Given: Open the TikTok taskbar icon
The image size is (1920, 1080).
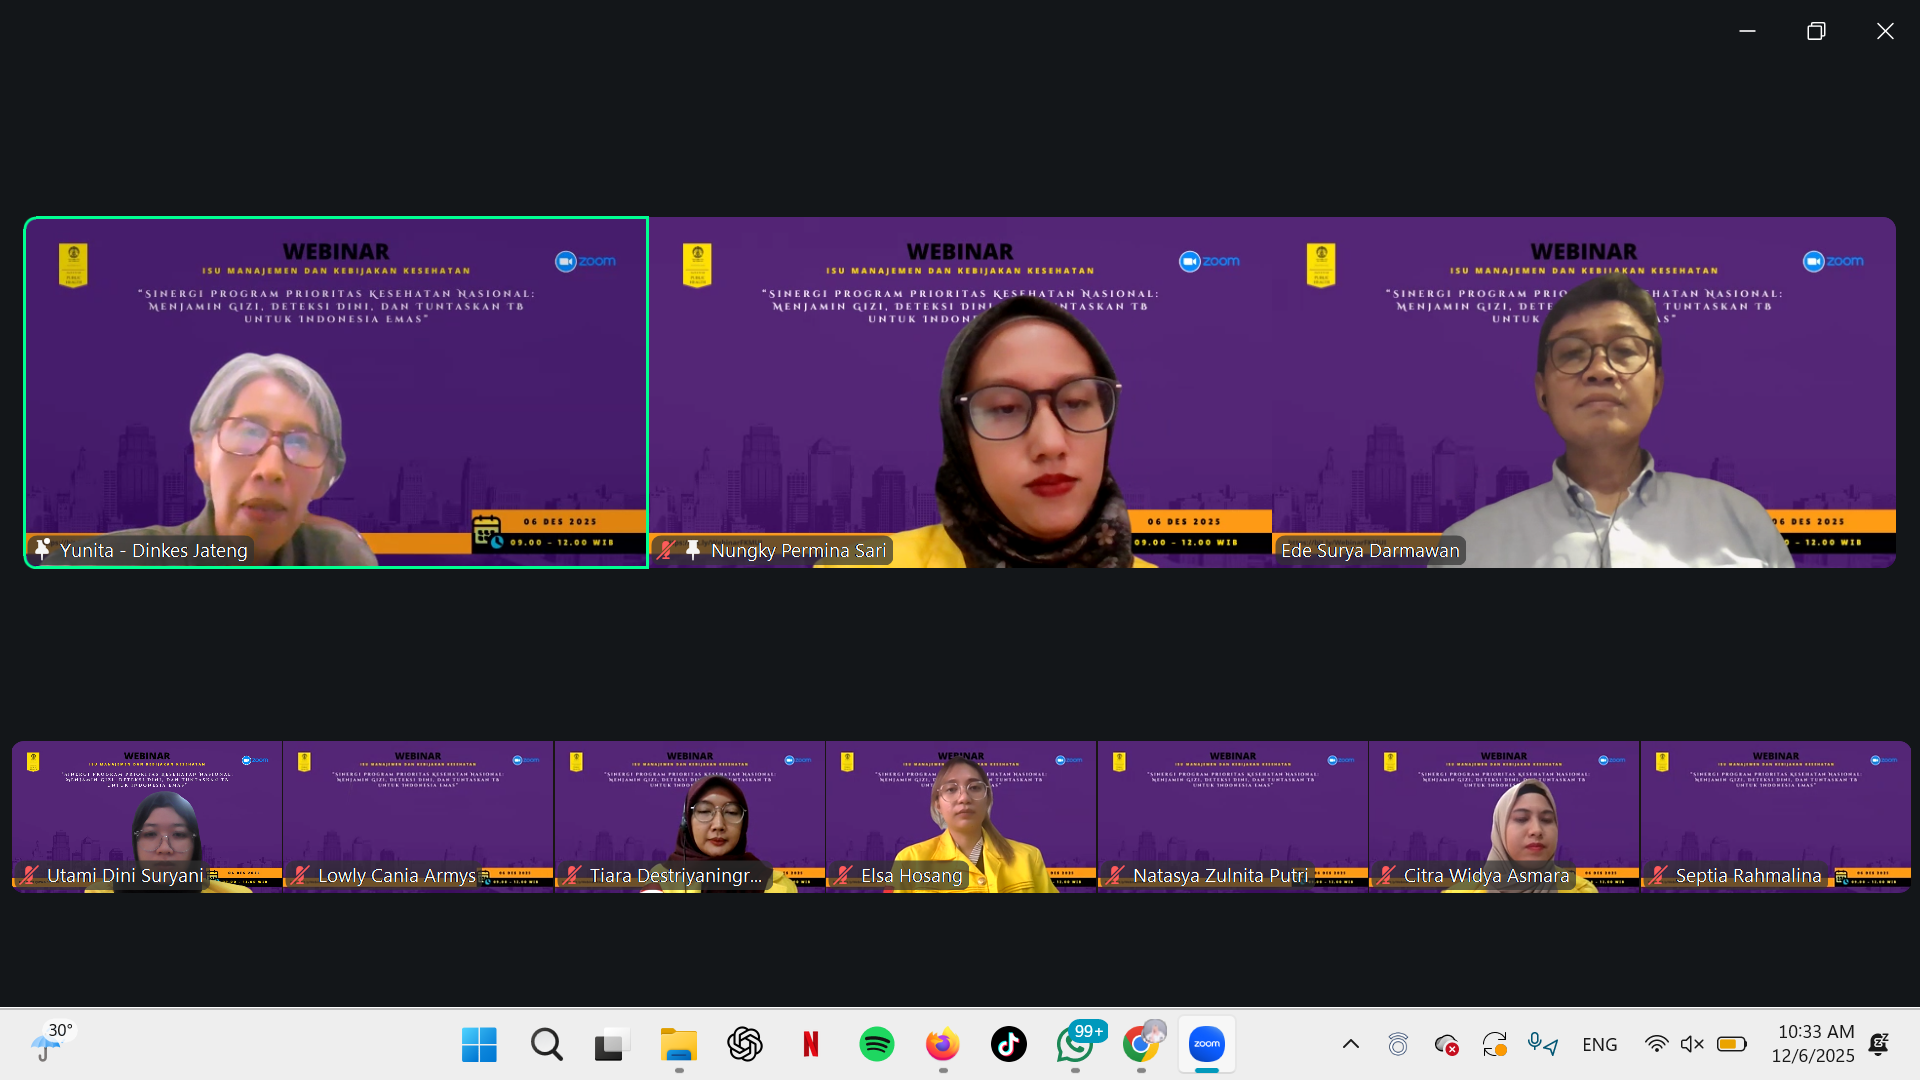Looking at the screenshot, I should click(x=1008, y=1044).
